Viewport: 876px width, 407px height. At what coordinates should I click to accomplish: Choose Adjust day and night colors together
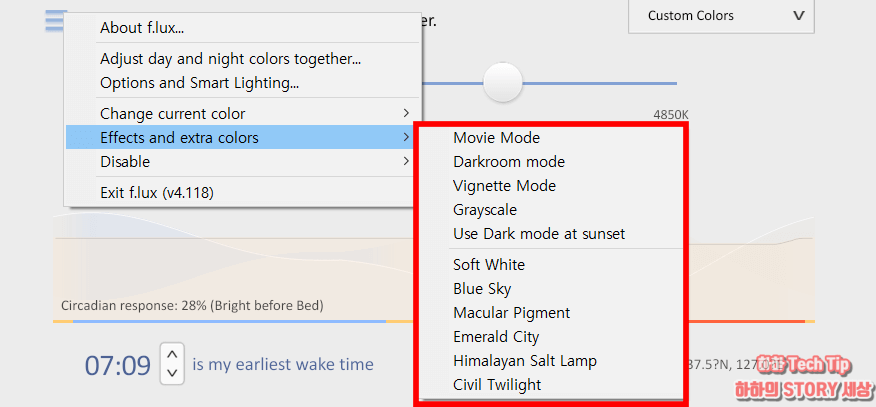pyautogui.click(x=242, y=59)
